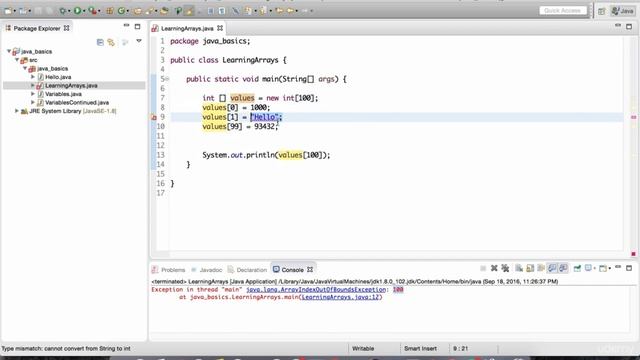The height and width of the screenshot is (360, 640).
Task: Toggle Word Wrap in the Console toolbar
Action: 541,268
